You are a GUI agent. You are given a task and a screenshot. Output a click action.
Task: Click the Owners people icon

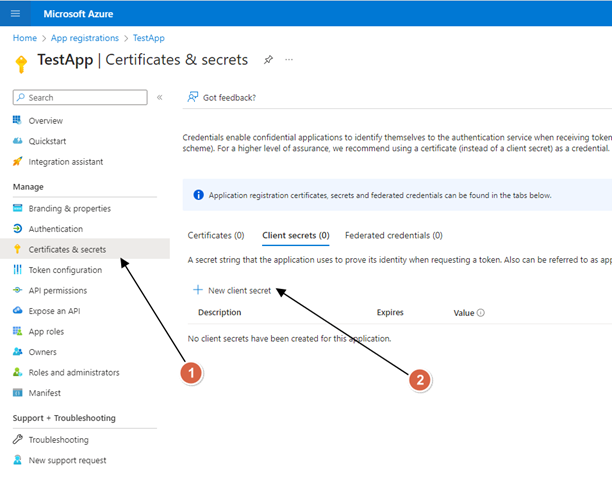pyautogui.click(x=17, y=352)
